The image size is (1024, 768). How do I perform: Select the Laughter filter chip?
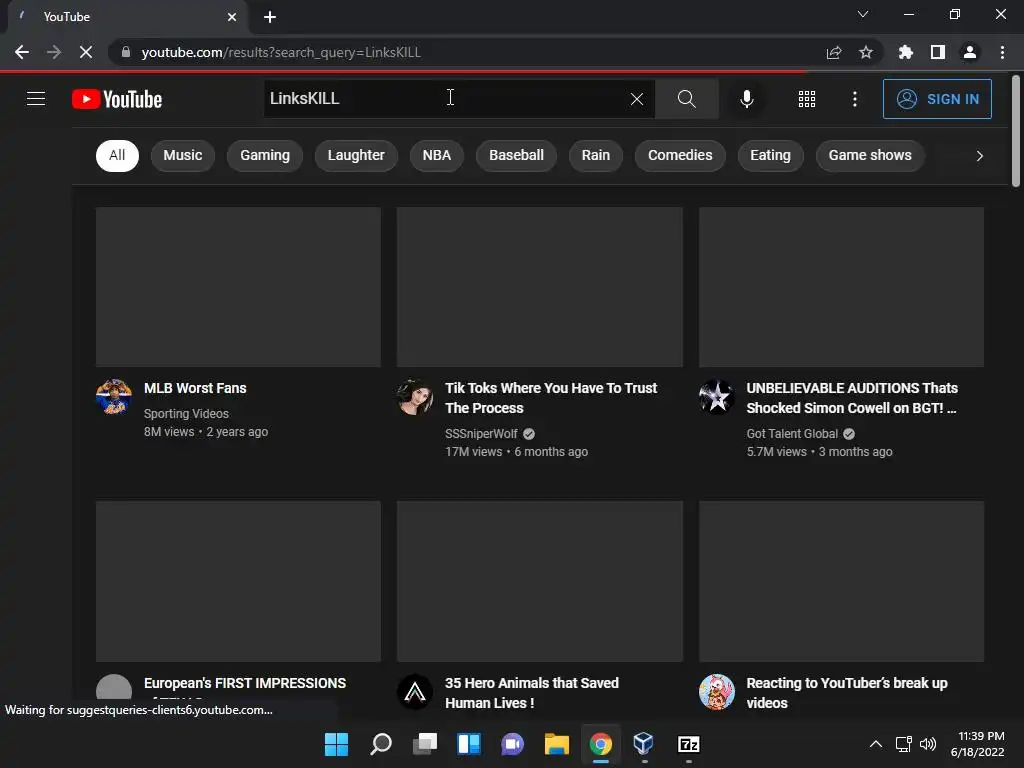[x=356, y=155]
